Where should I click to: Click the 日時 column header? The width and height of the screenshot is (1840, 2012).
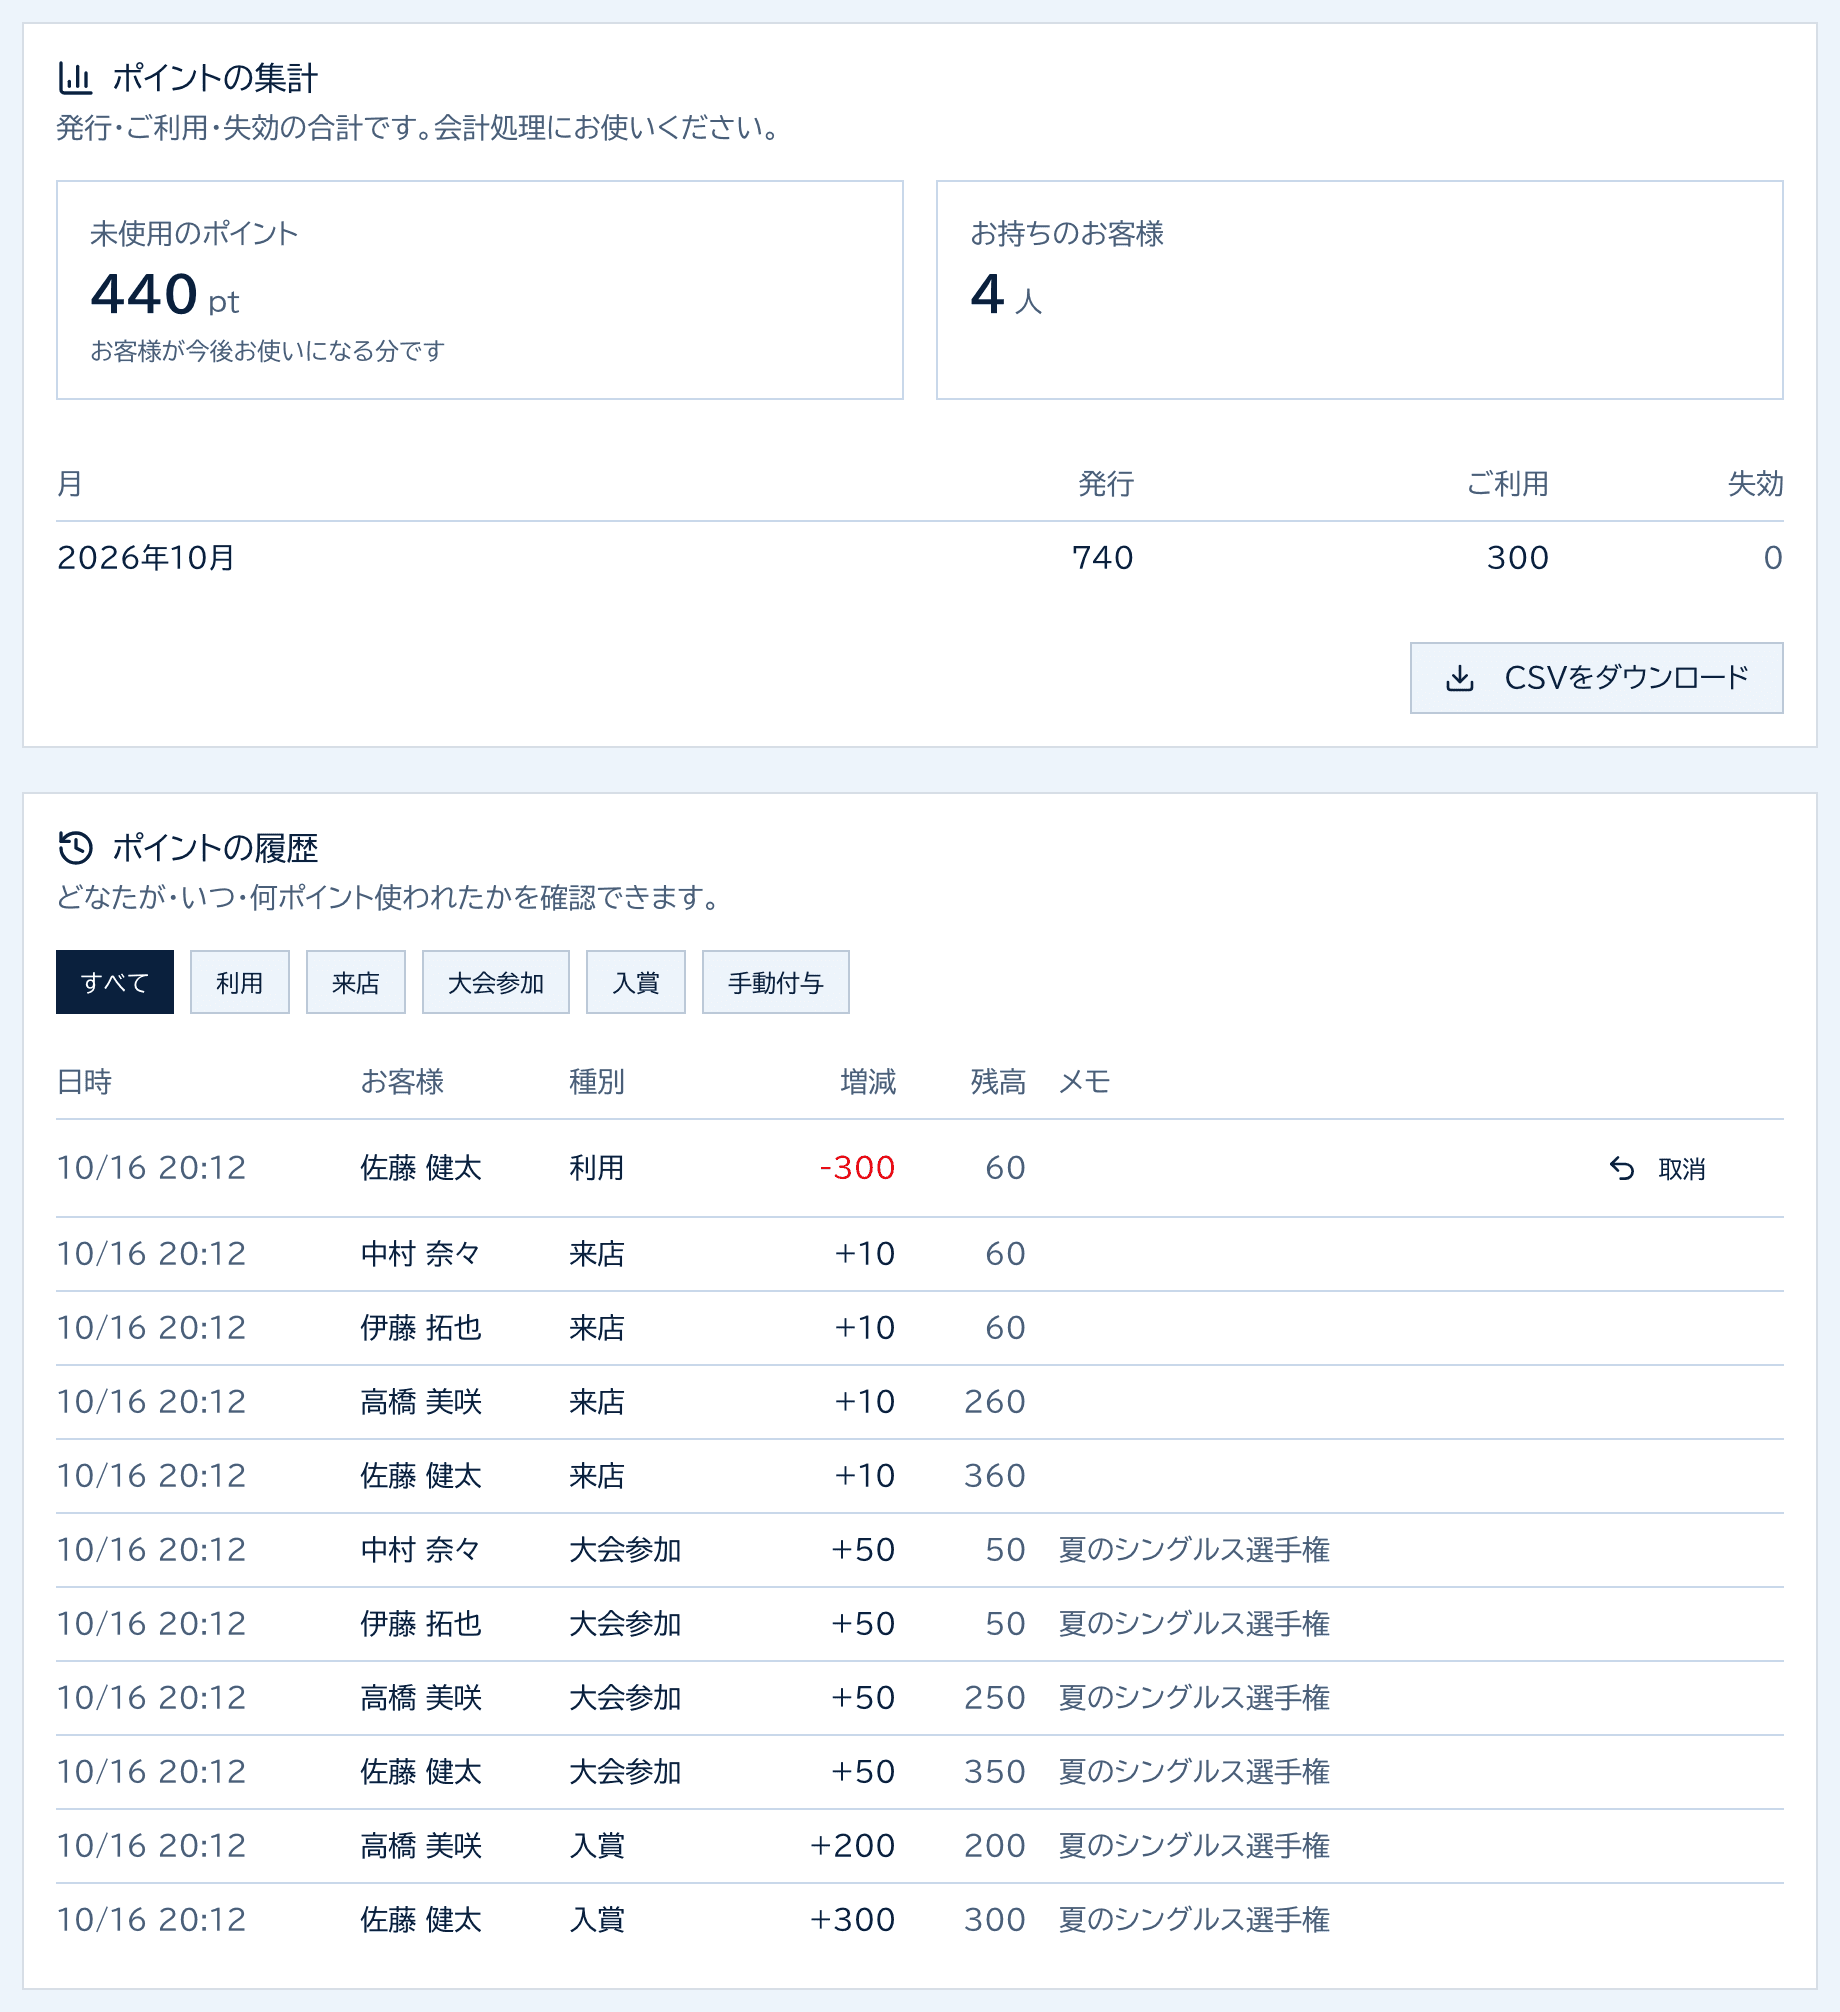click(84, 1082)
